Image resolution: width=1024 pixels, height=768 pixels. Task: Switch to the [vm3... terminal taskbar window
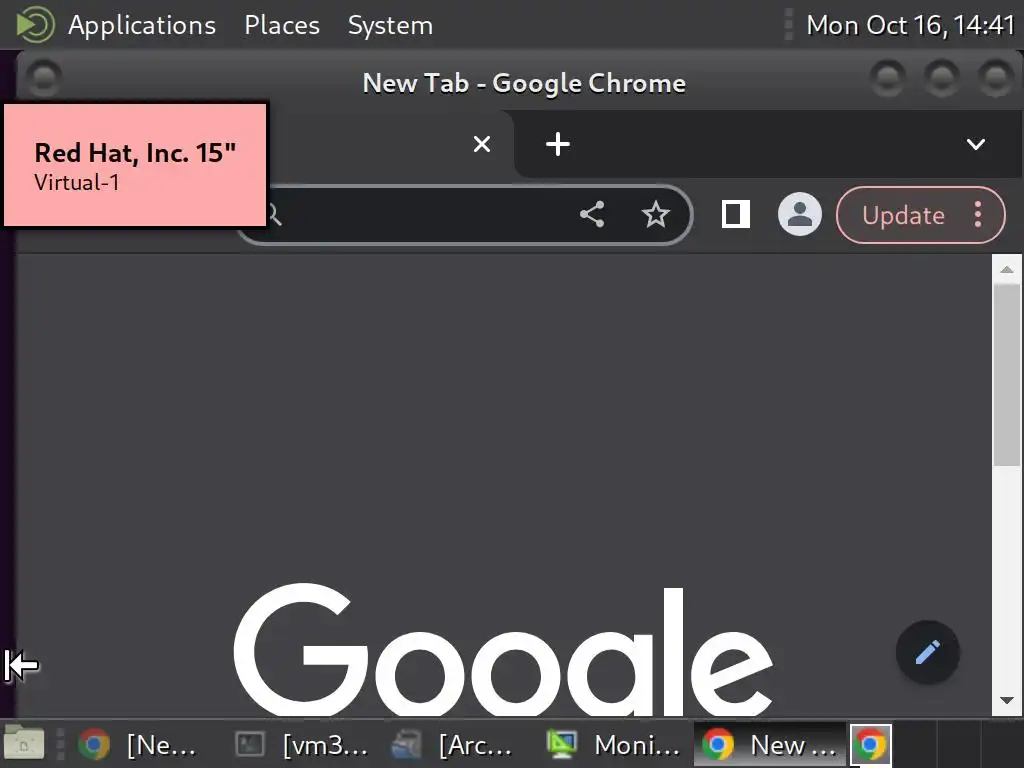[x=302, y=744]
